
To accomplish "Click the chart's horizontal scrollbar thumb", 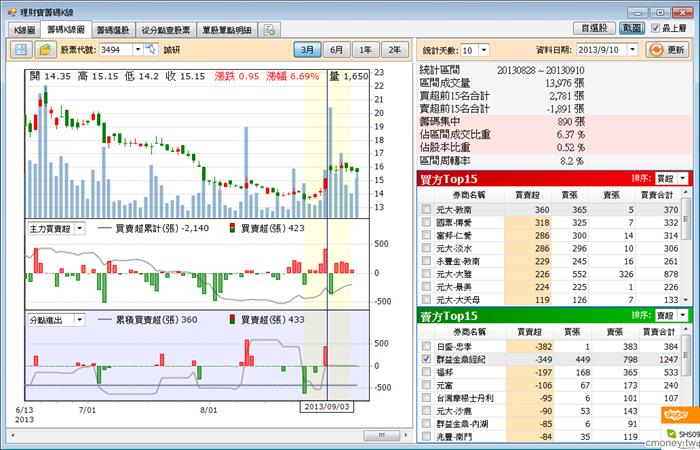I will [381, 435].
